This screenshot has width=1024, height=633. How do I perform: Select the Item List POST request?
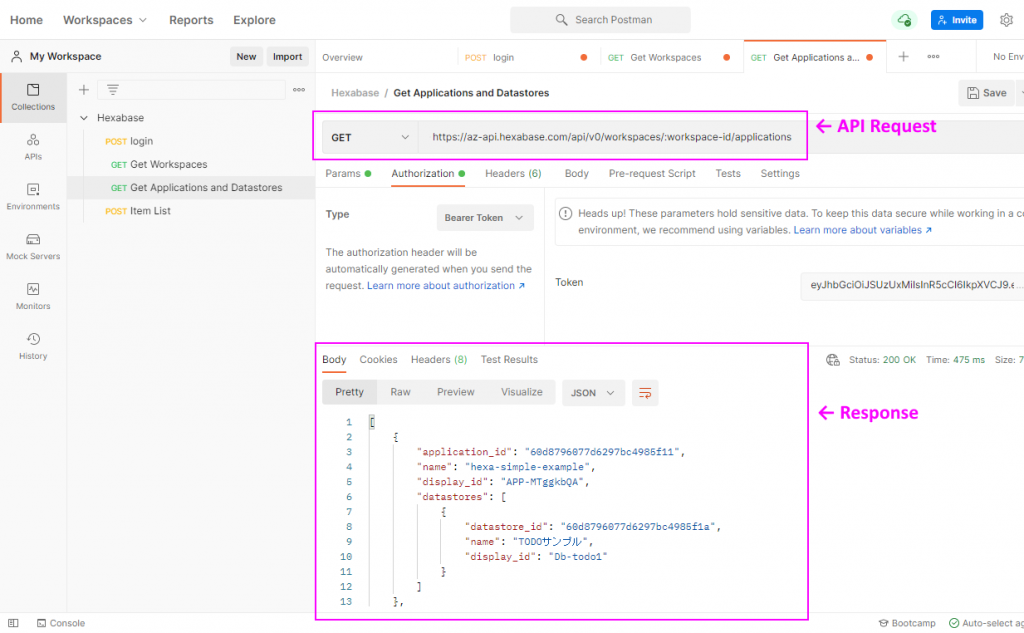(x=150, y=211)
